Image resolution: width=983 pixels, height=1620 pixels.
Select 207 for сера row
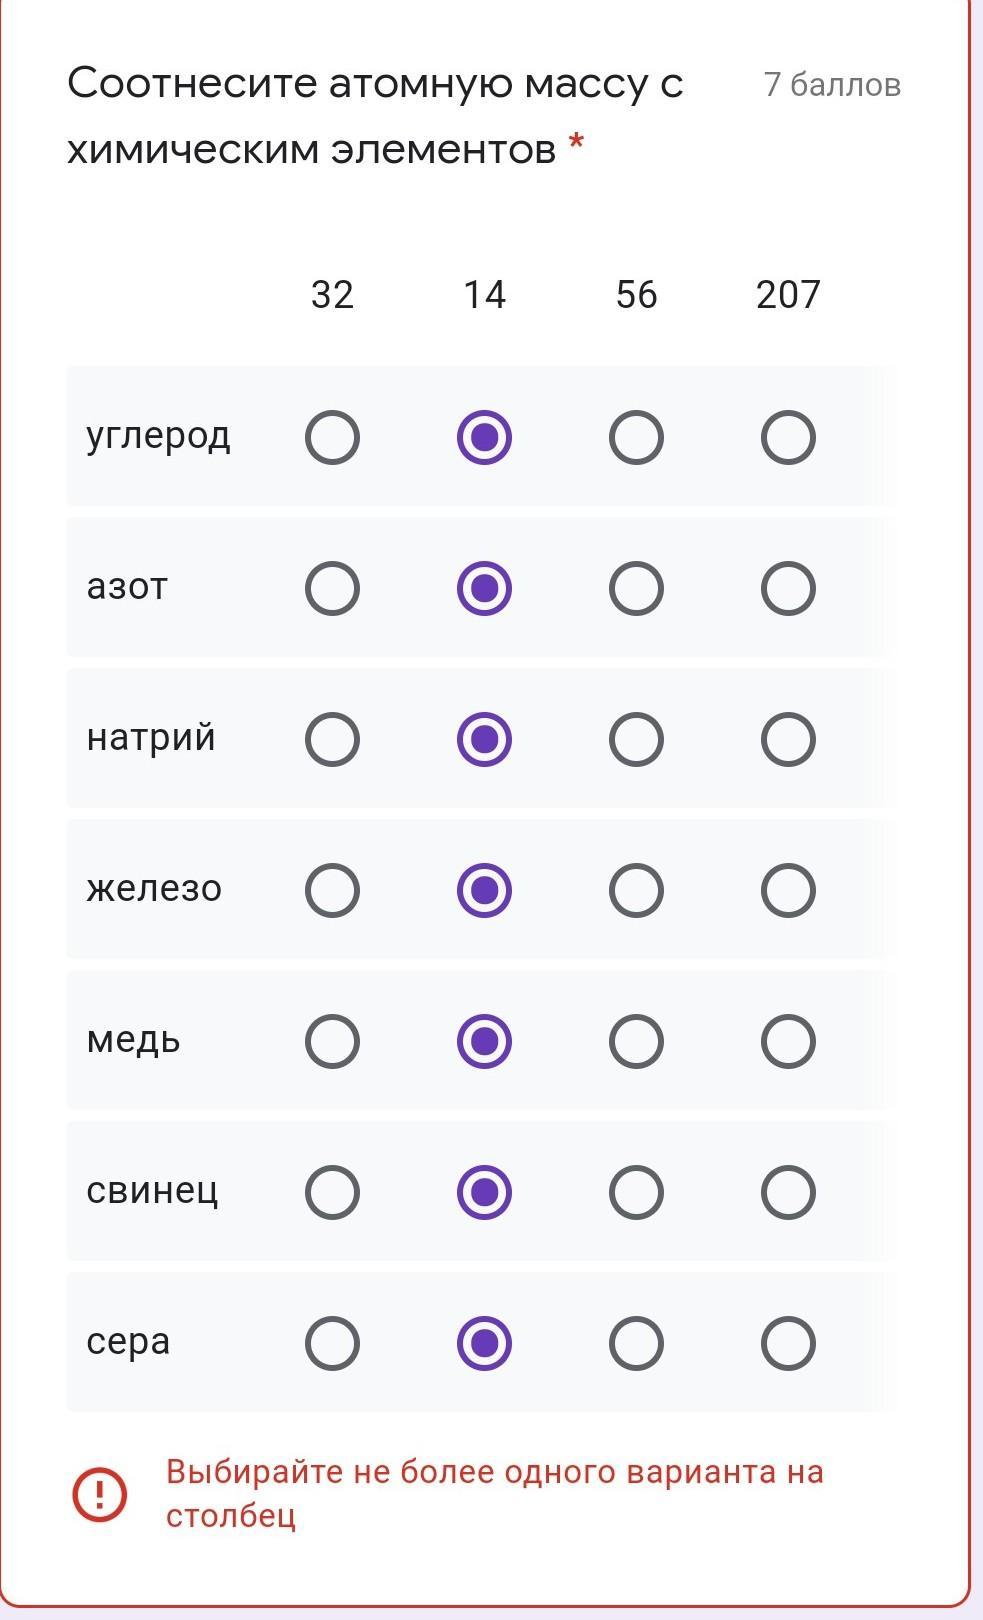pyautogui.click(x=788, y=1344)
